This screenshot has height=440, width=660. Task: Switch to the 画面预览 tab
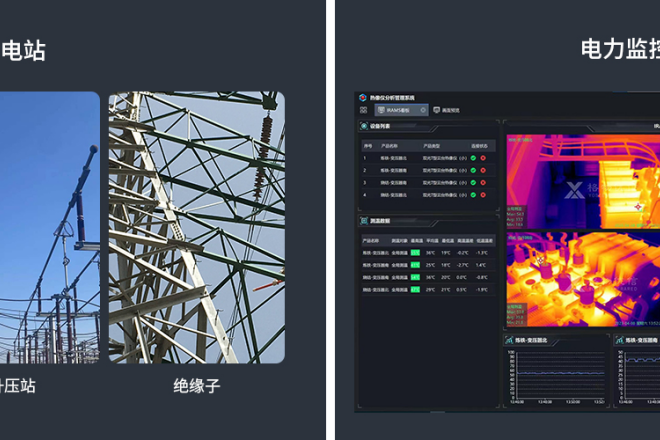[449, 110]
